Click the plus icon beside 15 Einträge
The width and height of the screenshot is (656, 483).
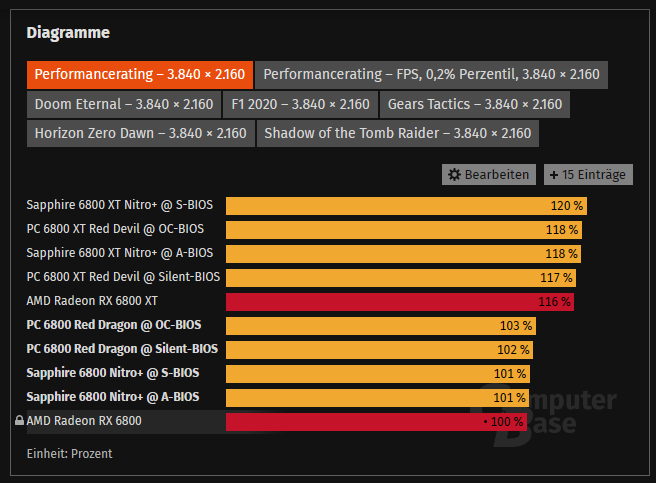tap(554, 175)
